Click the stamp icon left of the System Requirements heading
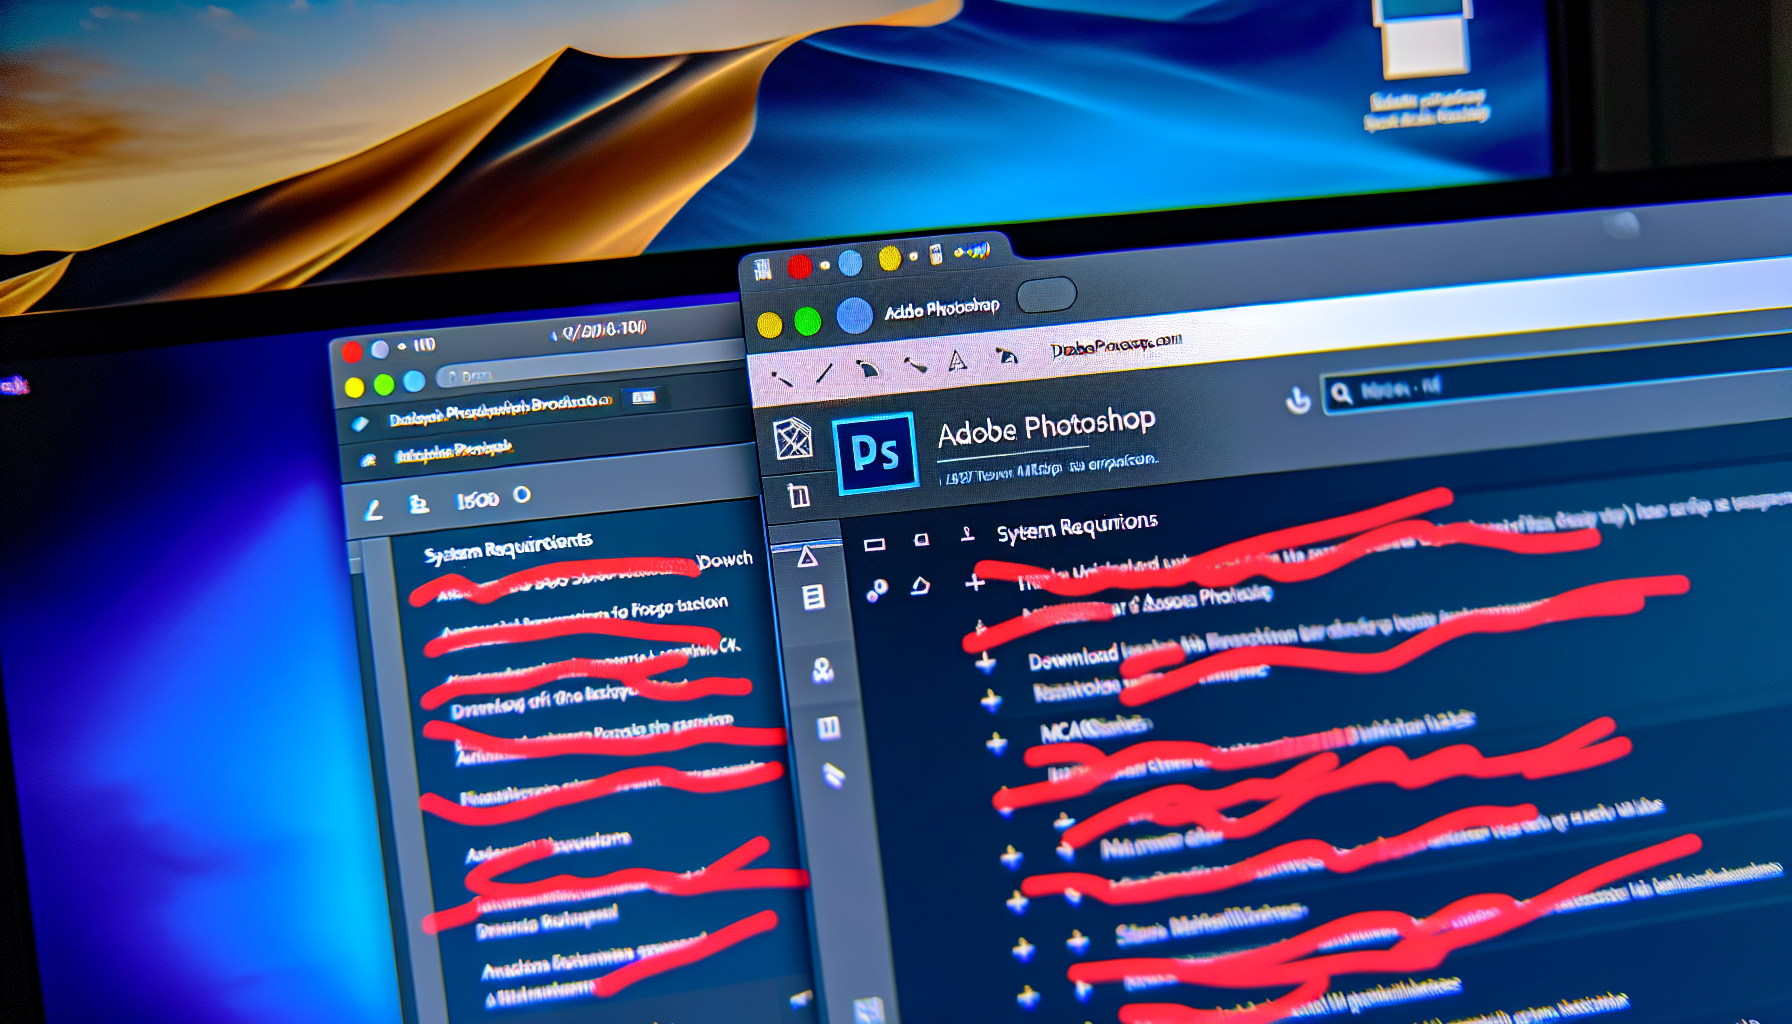The height and width of the screenshot is (1024, 1792). 967,534
